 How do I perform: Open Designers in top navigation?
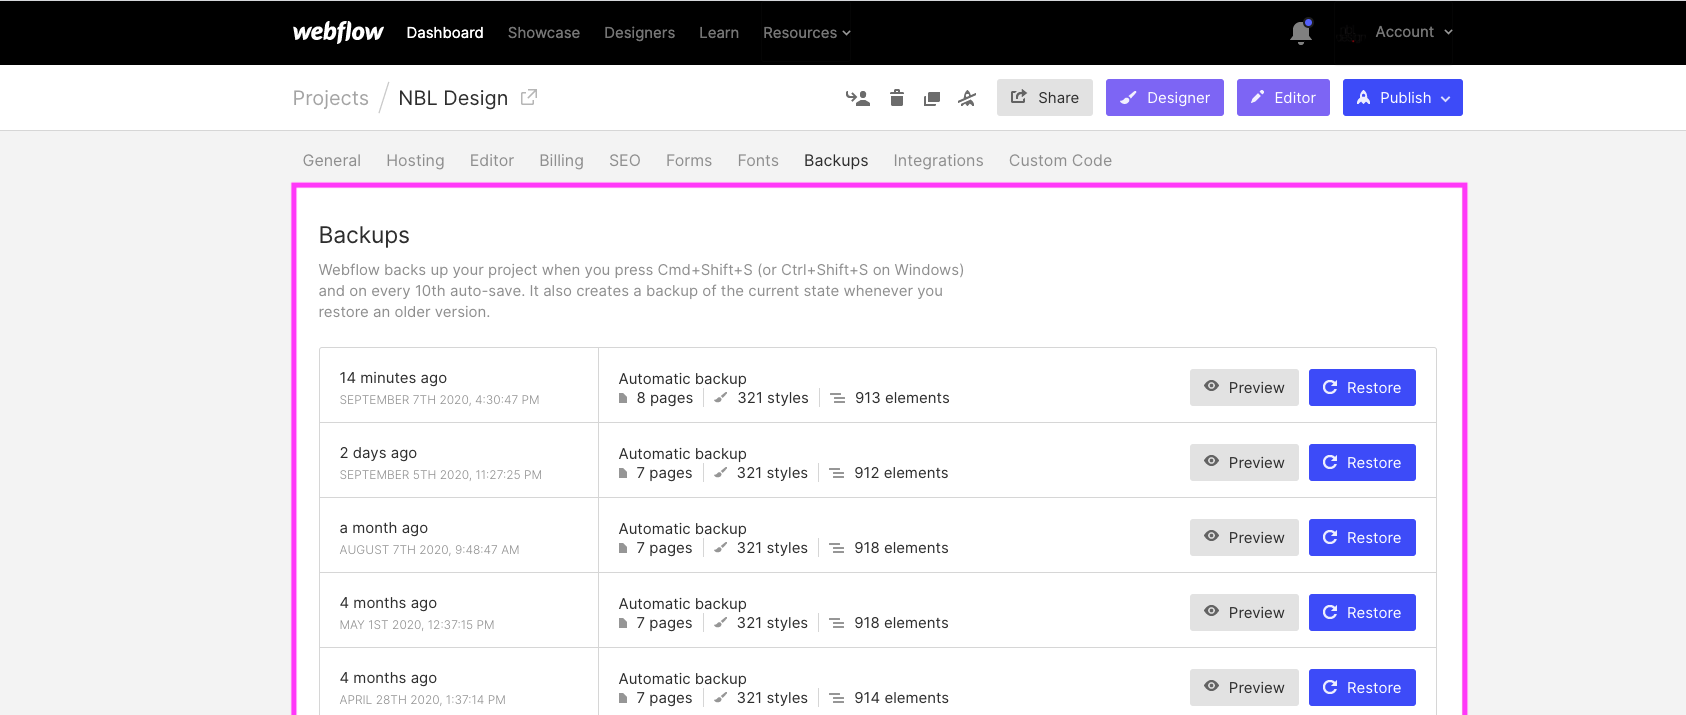pyautogui.click(x=640, y=33)
